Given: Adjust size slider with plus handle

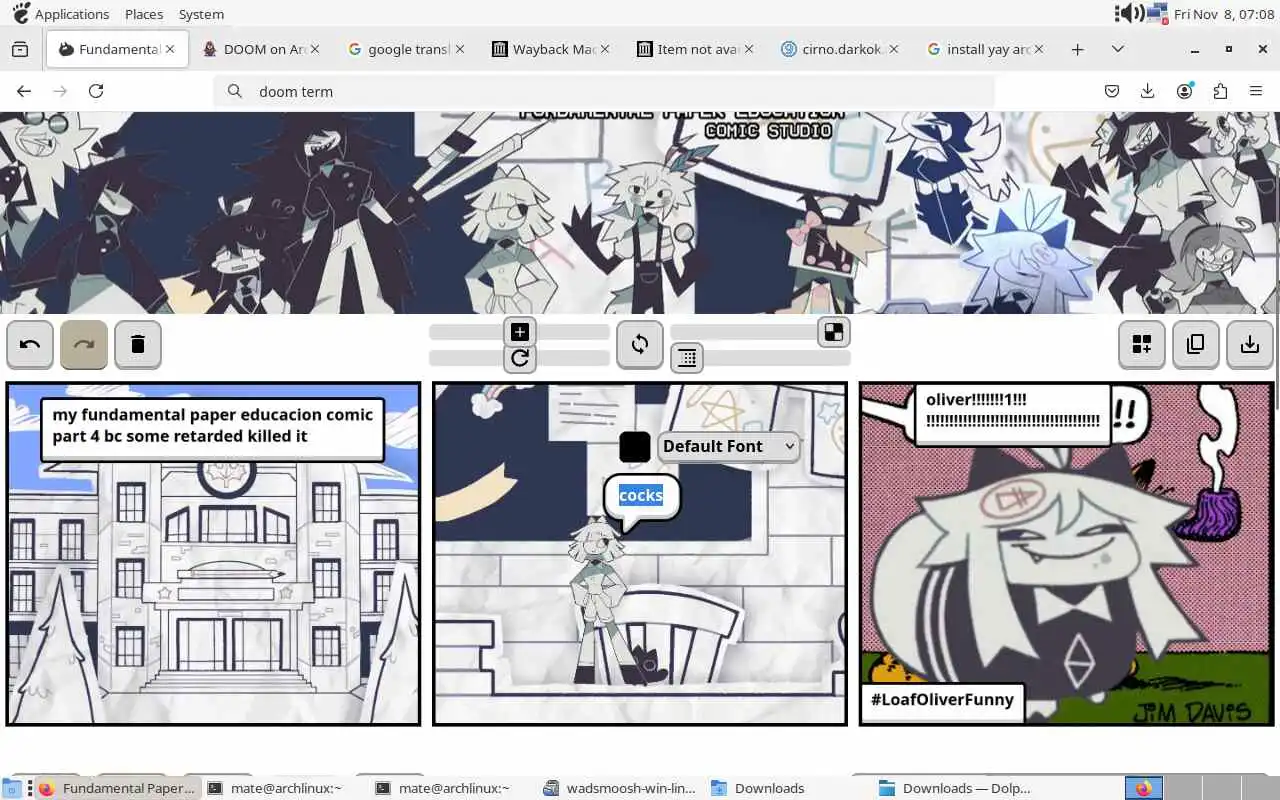Looking at the screenshot, I should (519, 332).
